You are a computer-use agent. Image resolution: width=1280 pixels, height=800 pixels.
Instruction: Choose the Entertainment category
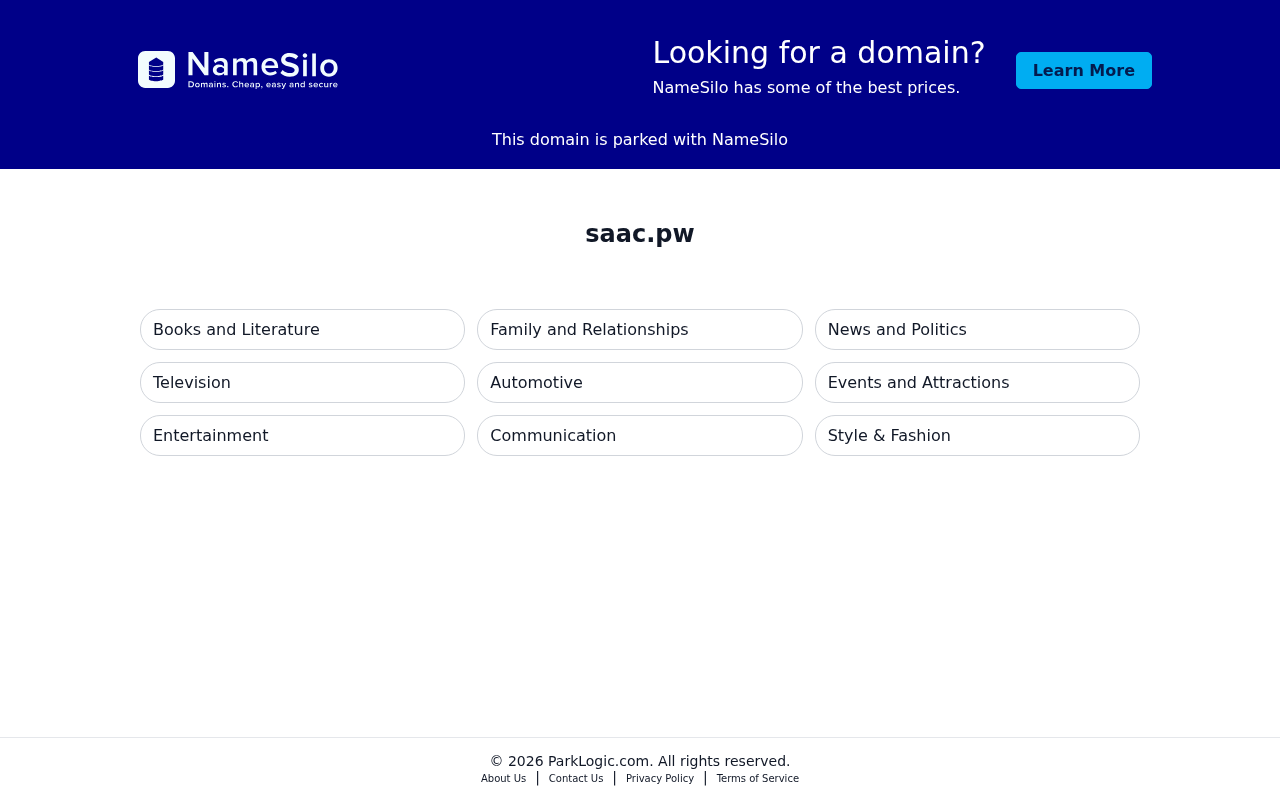pos(302,436)
